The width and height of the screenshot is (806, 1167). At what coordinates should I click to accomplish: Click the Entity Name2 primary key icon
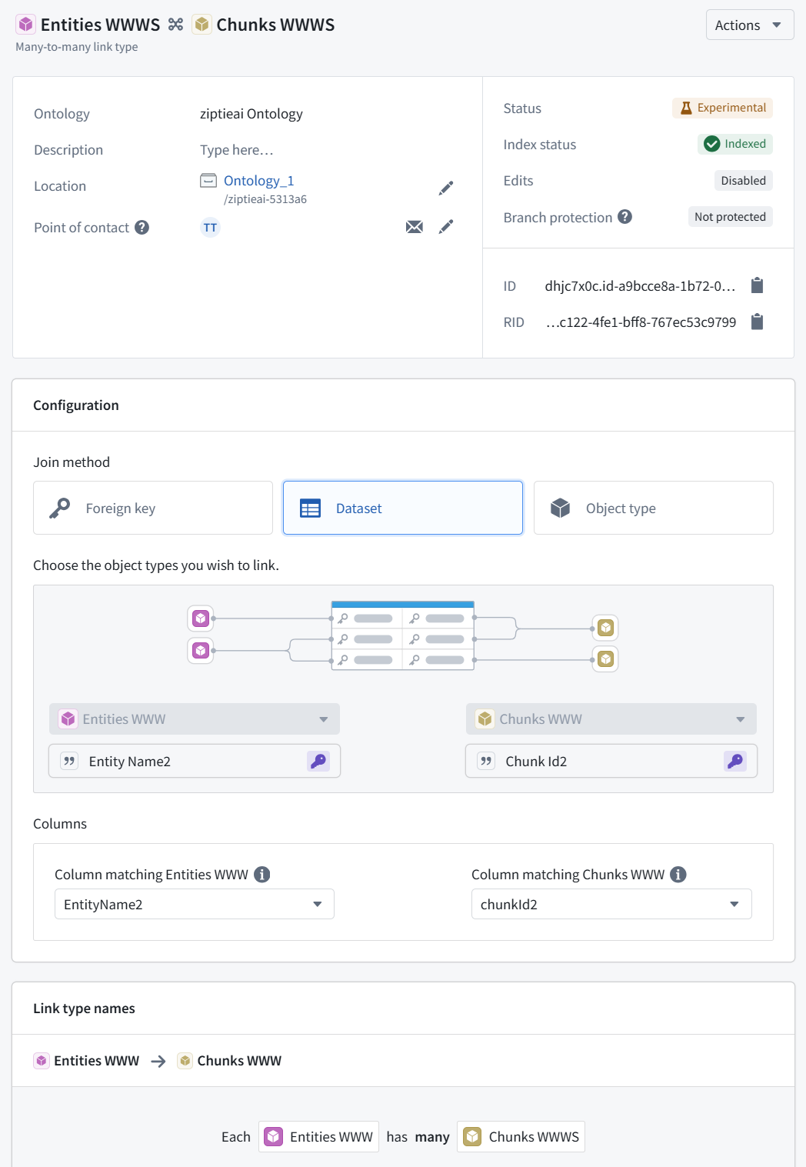(319, 761)
